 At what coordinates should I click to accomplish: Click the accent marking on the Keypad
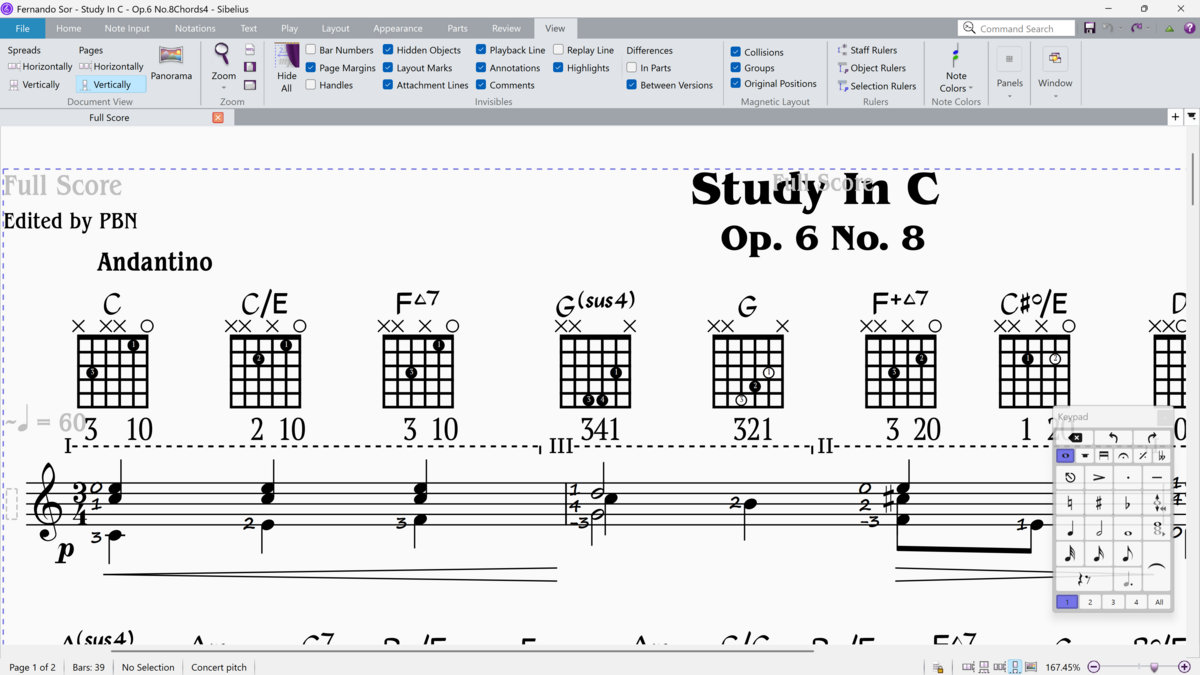(x=1098, y=478)
